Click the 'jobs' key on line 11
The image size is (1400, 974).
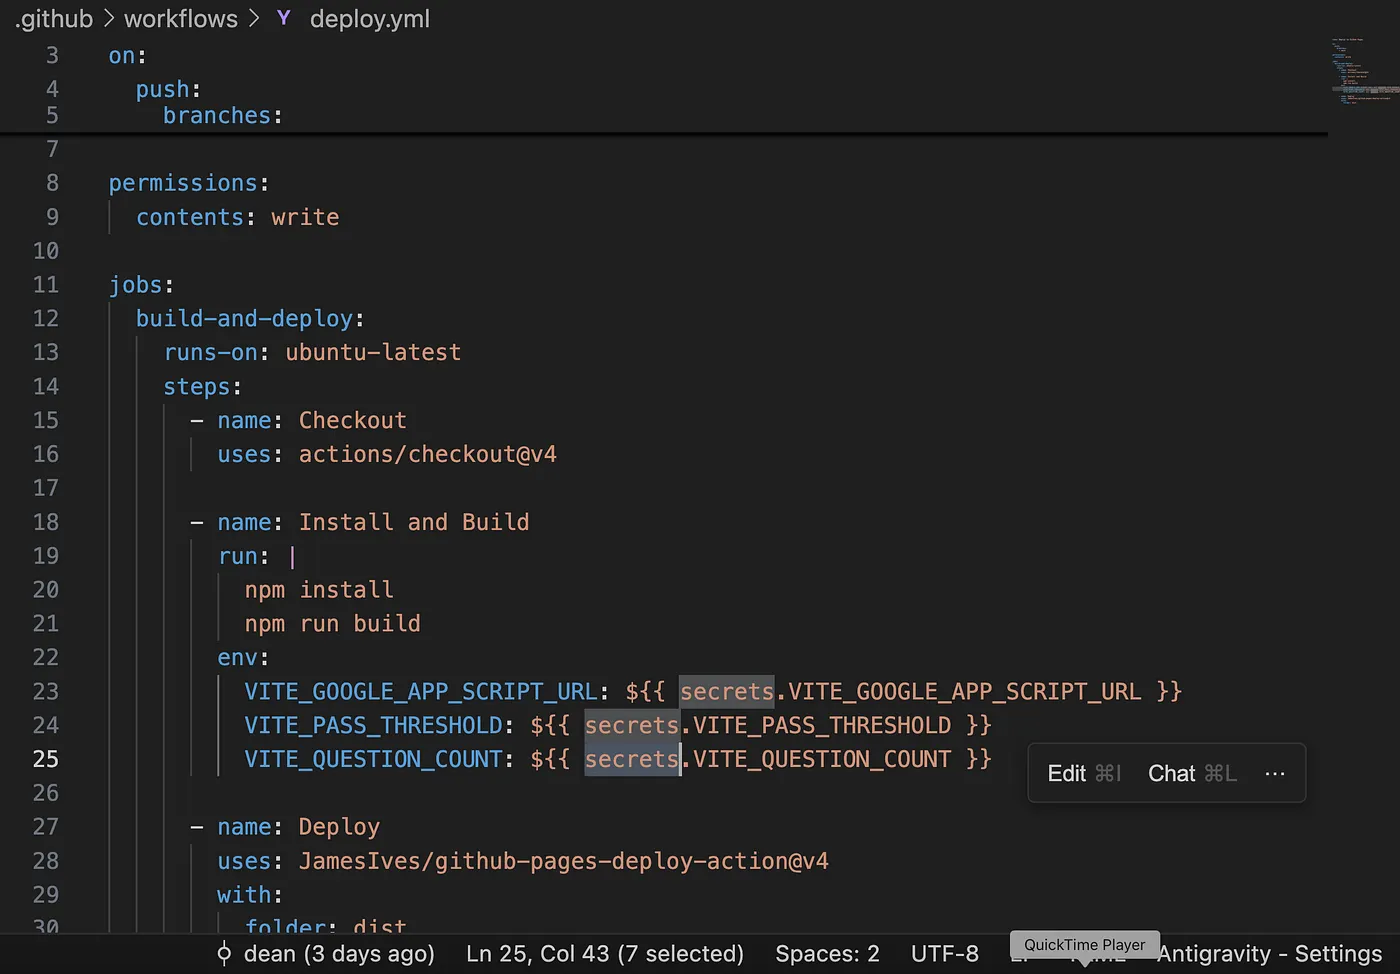(136, 285)
